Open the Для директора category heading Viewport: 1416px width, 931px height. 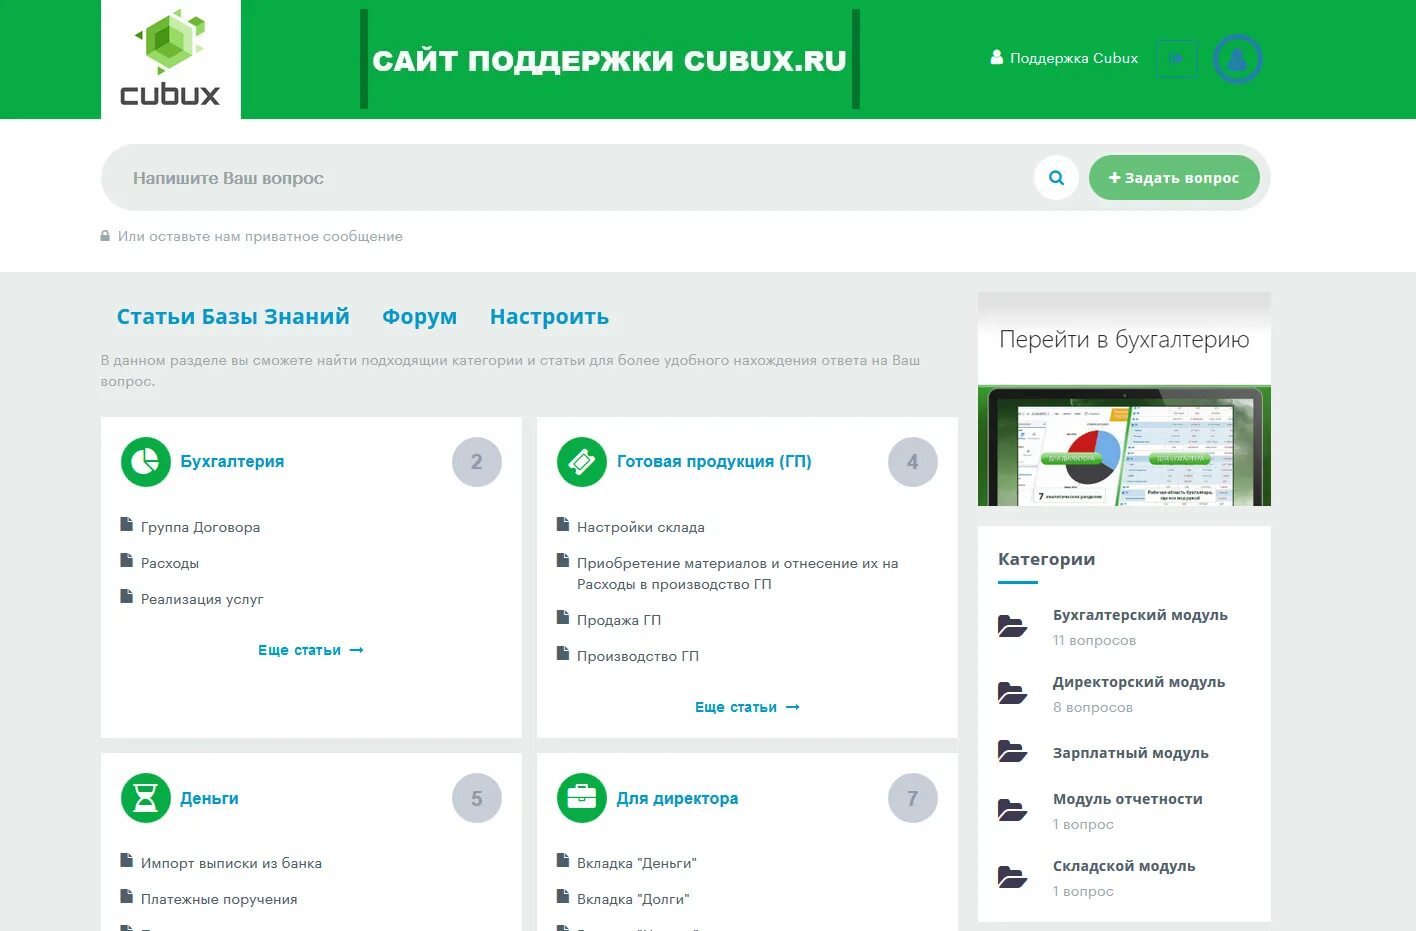click(x=677, y=798)
